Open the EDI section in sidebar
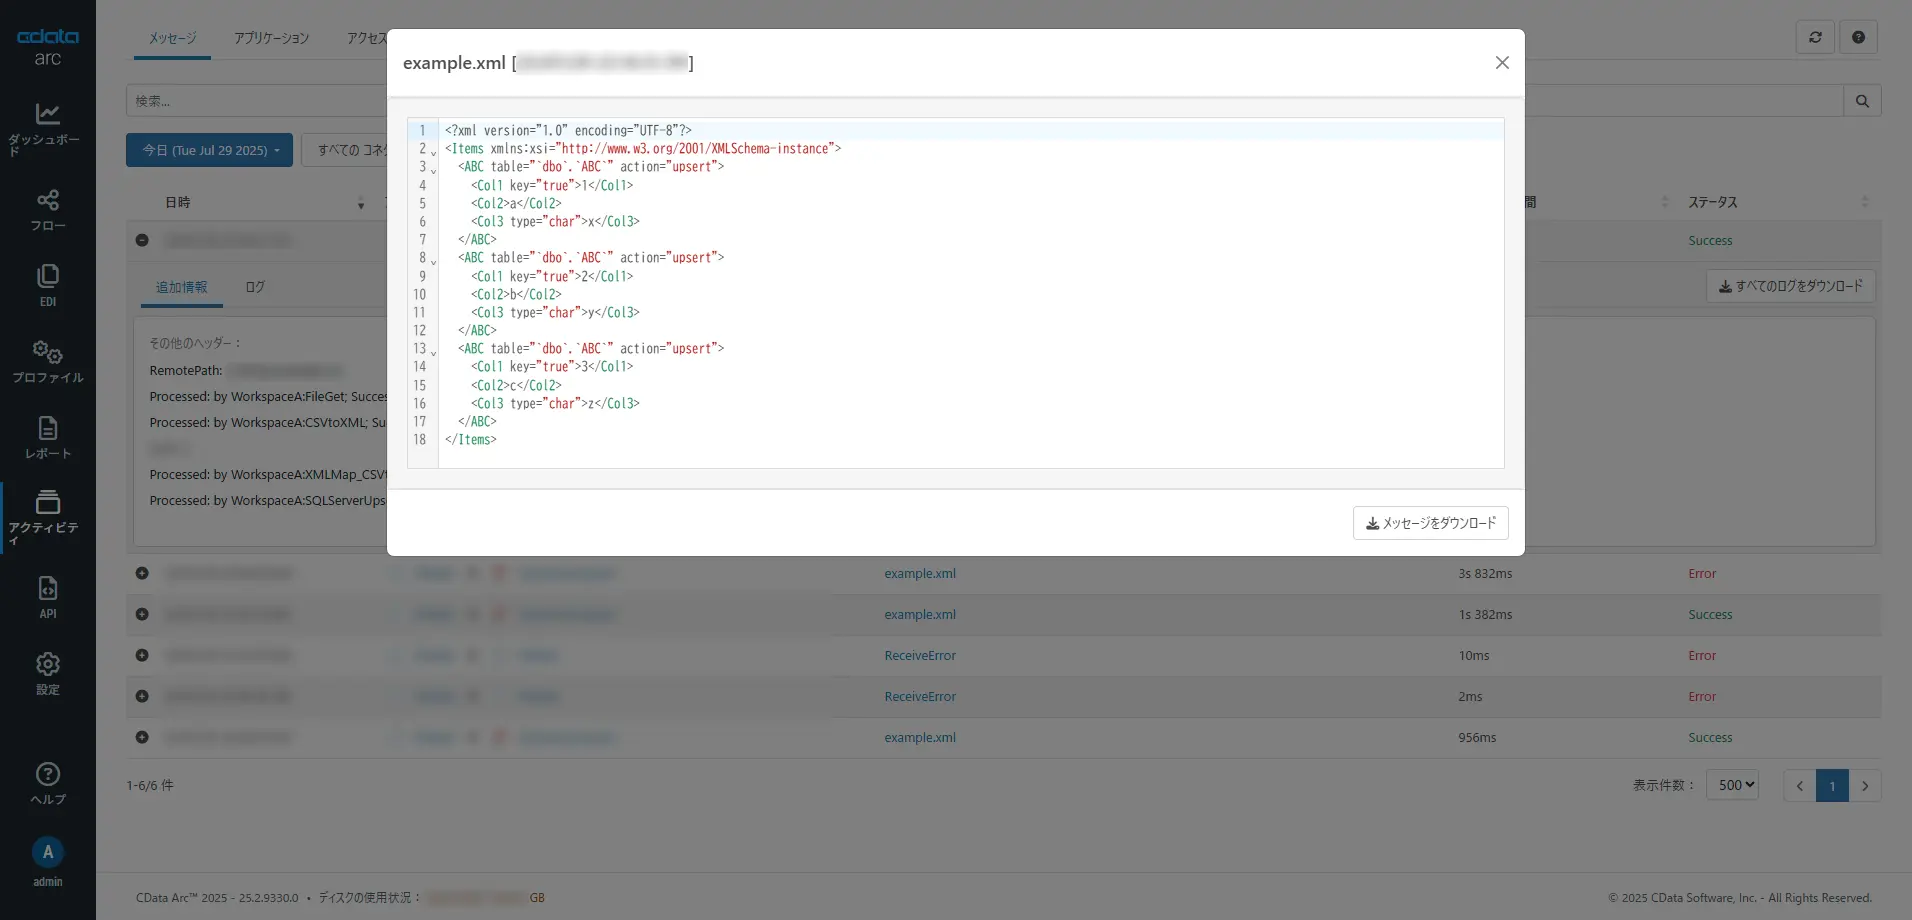This screenshot has height=920, width=1912. (47, 285)
